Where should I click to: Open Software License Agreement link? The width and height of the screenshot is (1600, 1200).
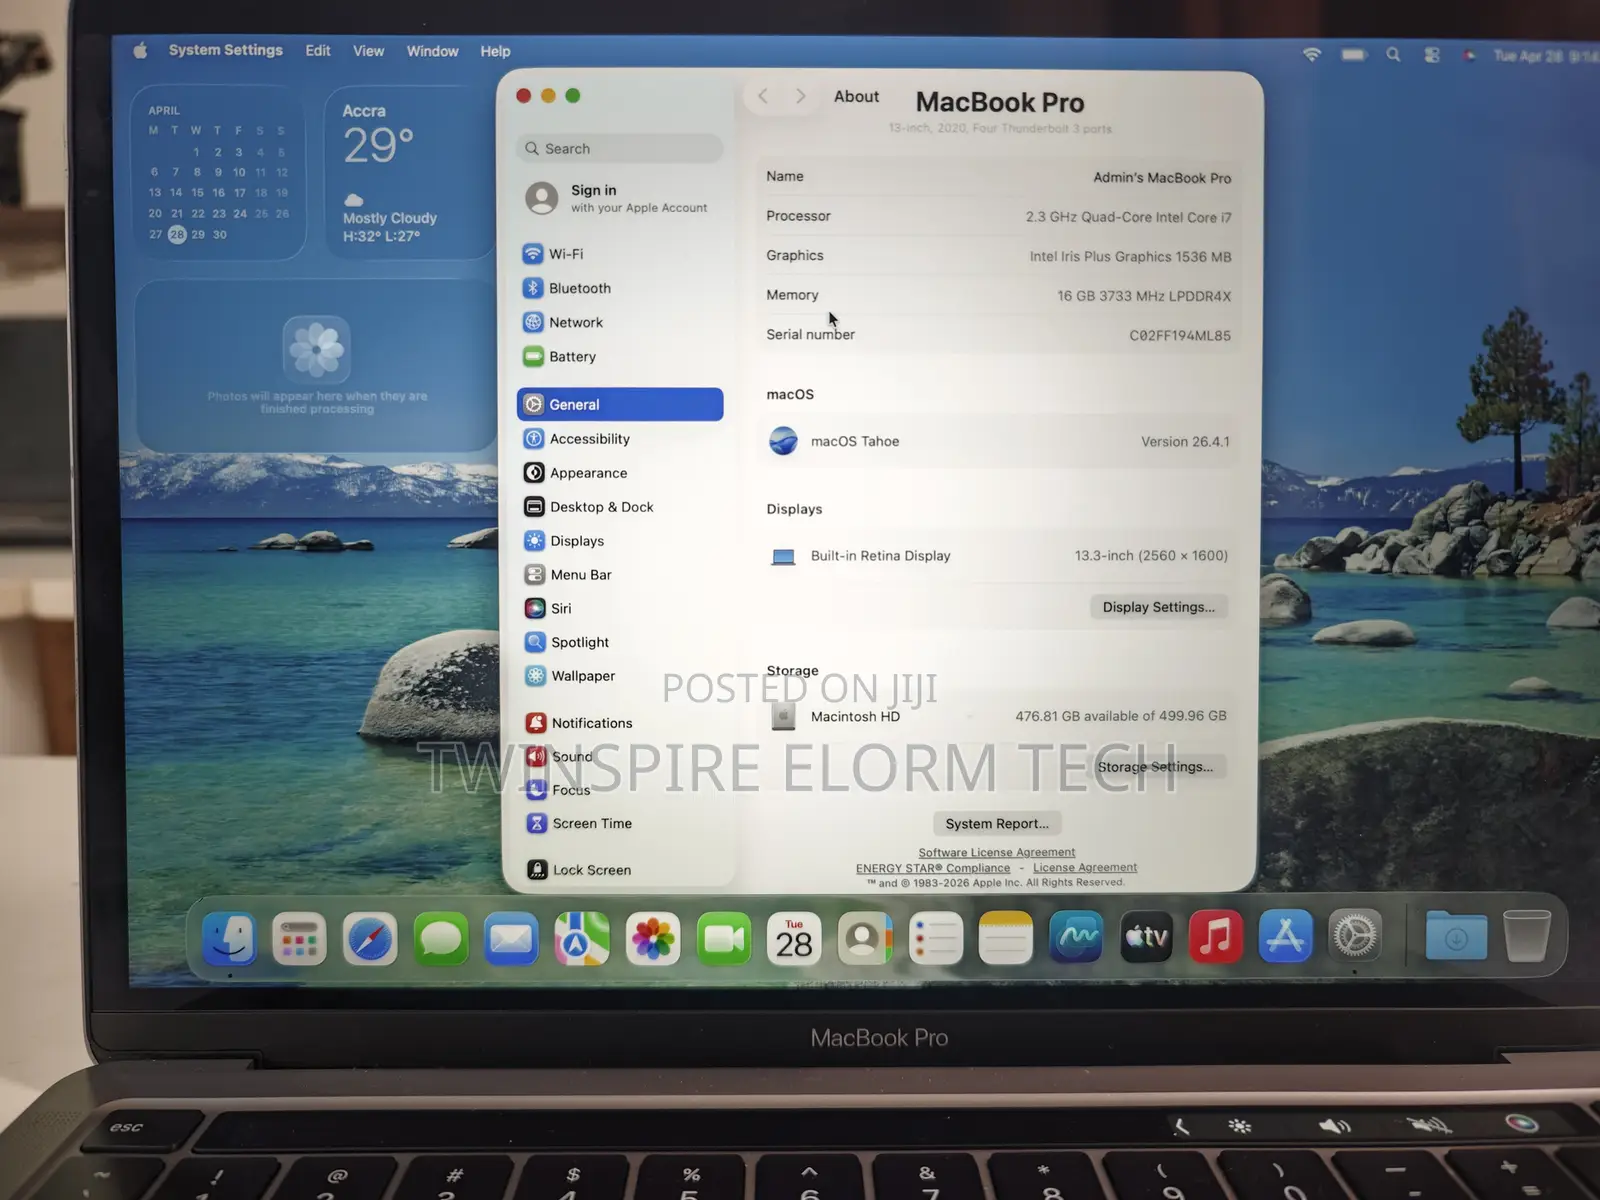tap(997, 853)
